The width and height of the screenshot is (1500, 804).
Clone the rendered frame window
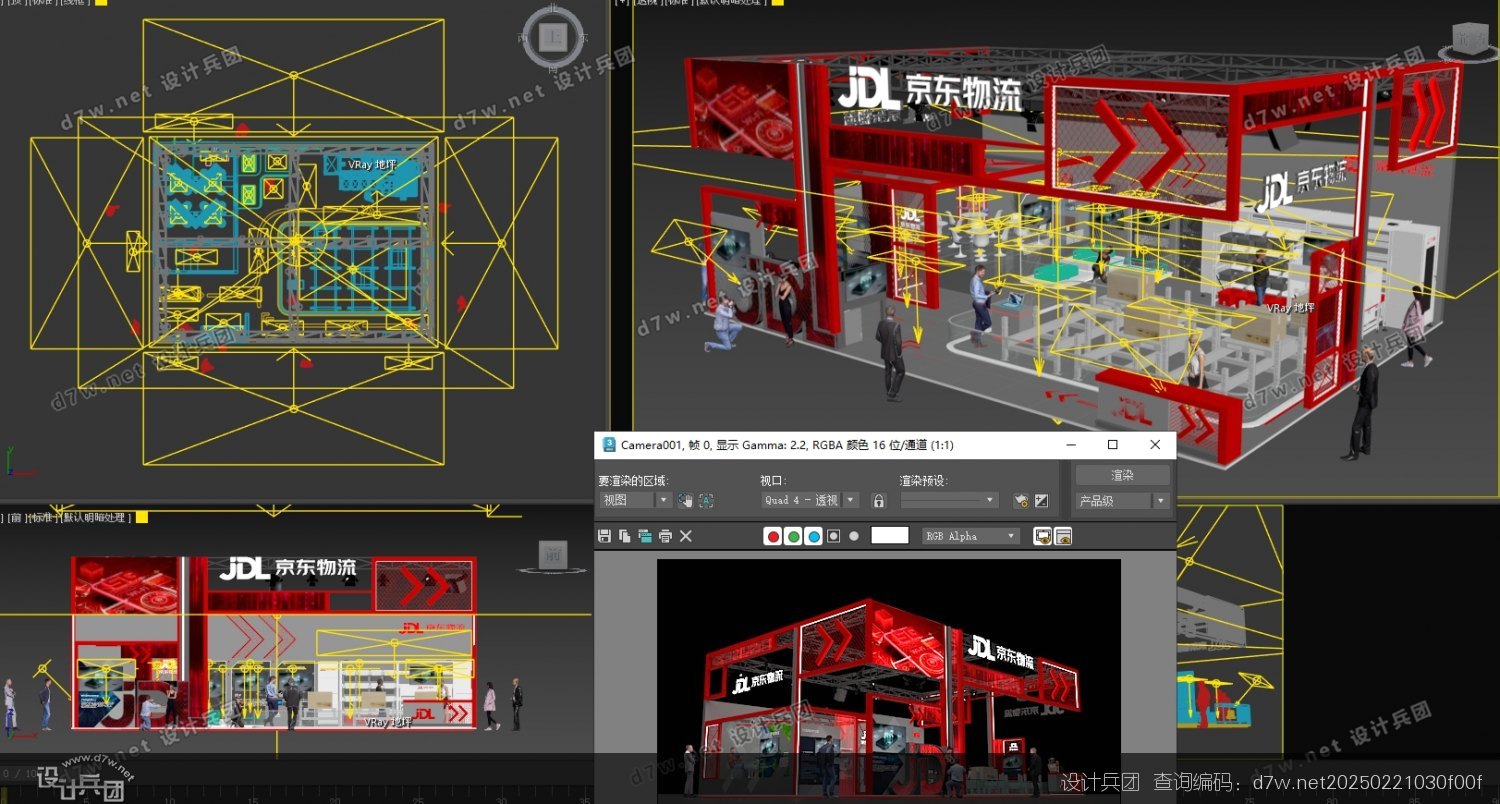(x=645, y=536)
